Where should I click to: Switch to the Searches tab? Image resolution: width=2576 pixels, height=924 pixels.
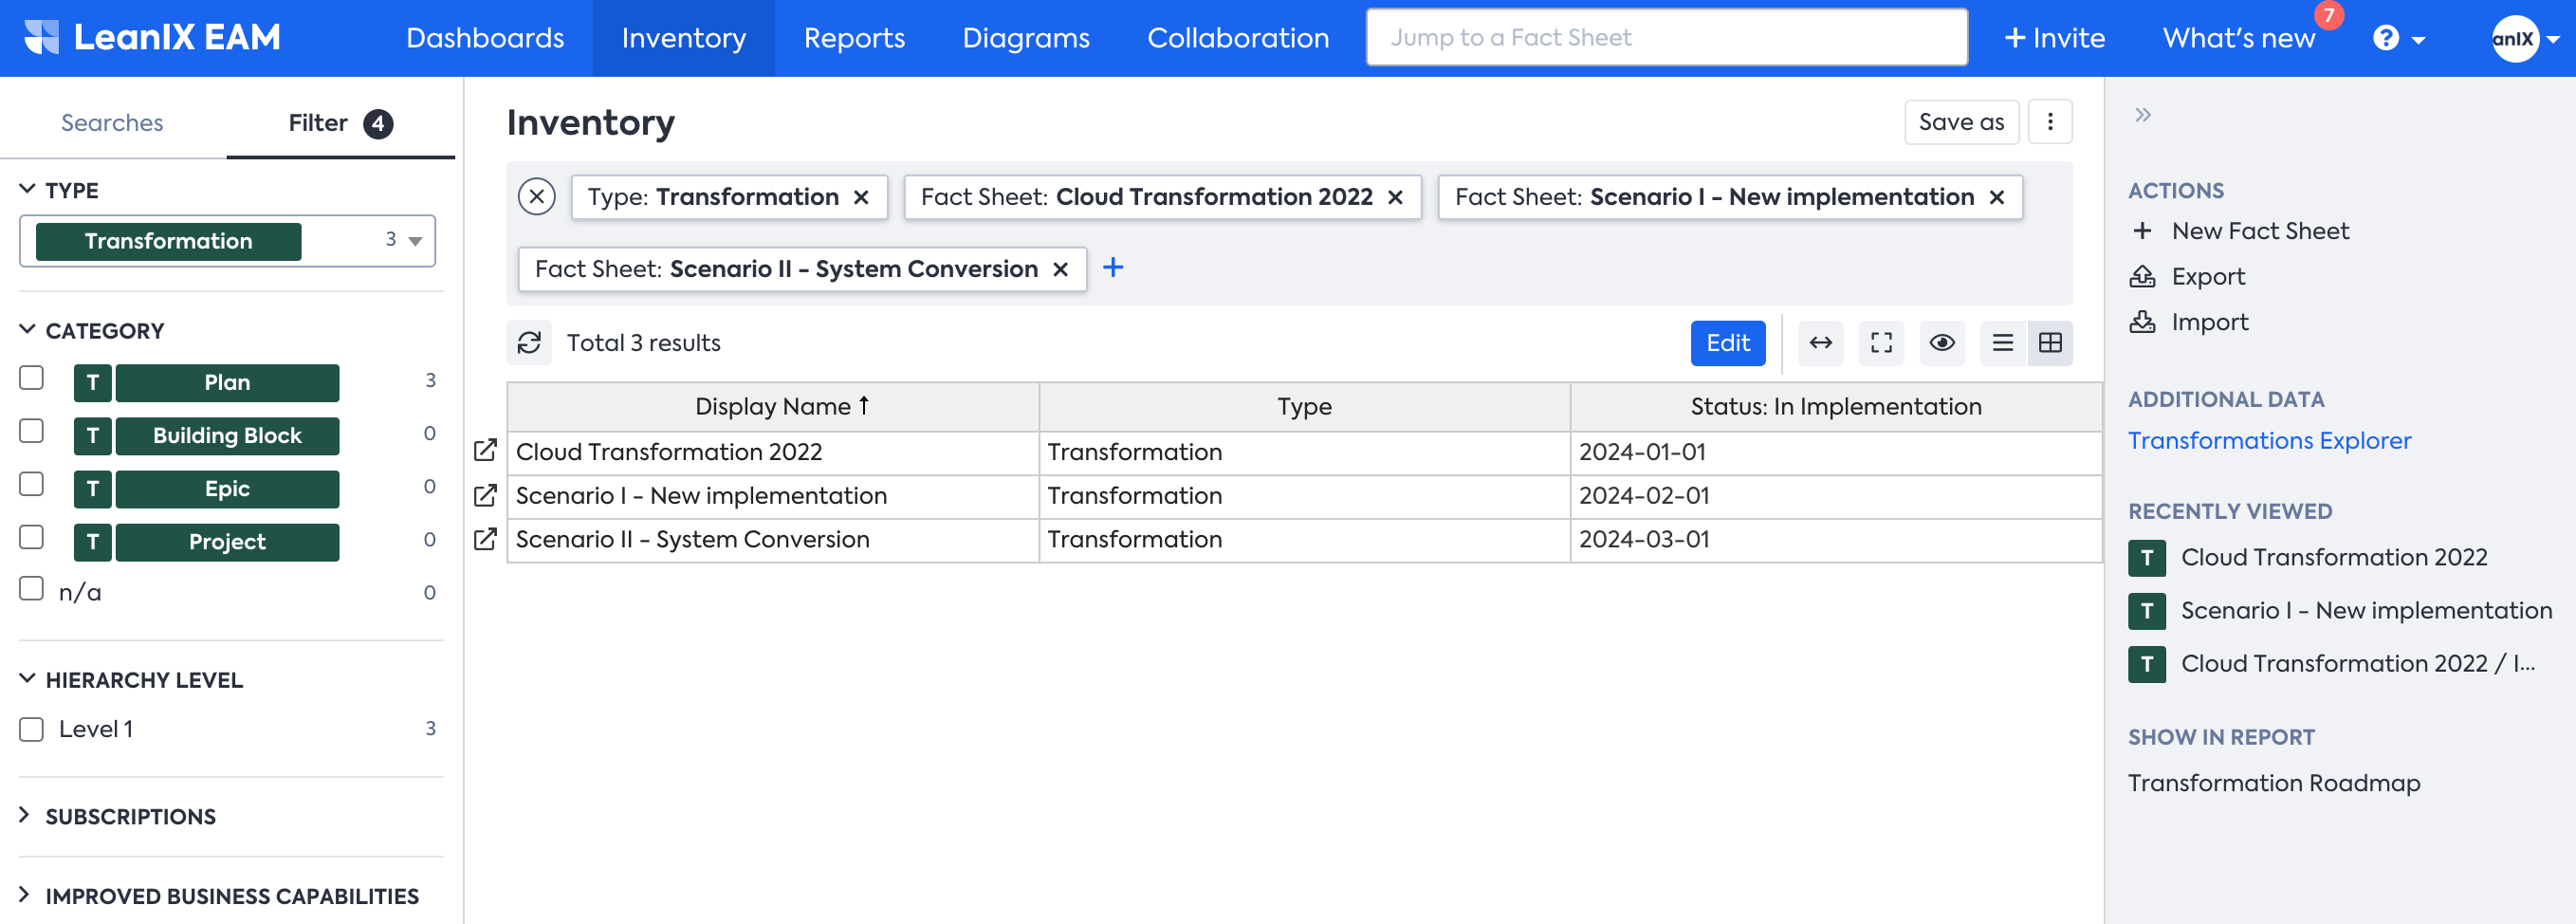tap(112, 123)
